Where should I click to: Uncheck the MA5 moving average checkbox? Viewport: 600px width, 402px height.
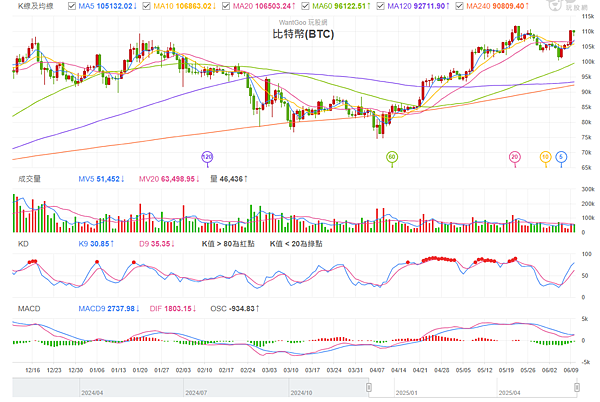(x=72, y=6)
